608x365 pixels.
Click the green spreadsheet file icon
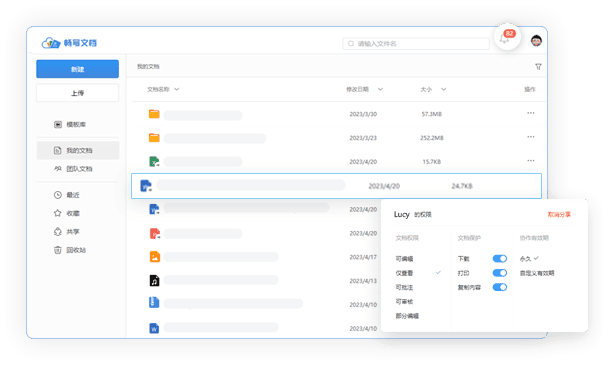pyautogui.click(x=154, y=161)
